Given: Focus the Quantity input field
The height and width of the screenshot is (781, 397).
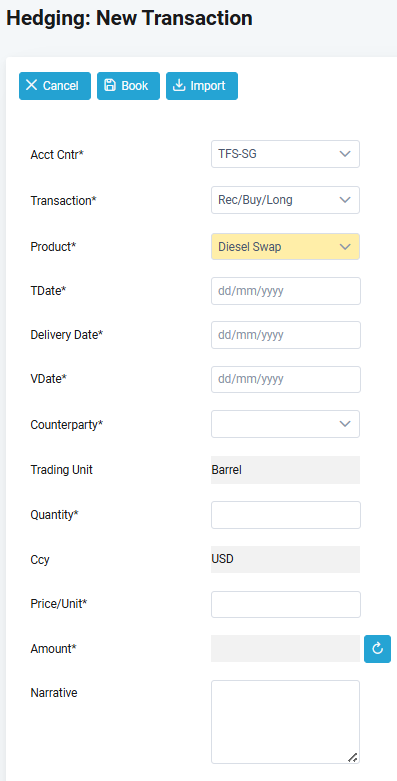Looking at the screenshot, I should pos(286,515).
